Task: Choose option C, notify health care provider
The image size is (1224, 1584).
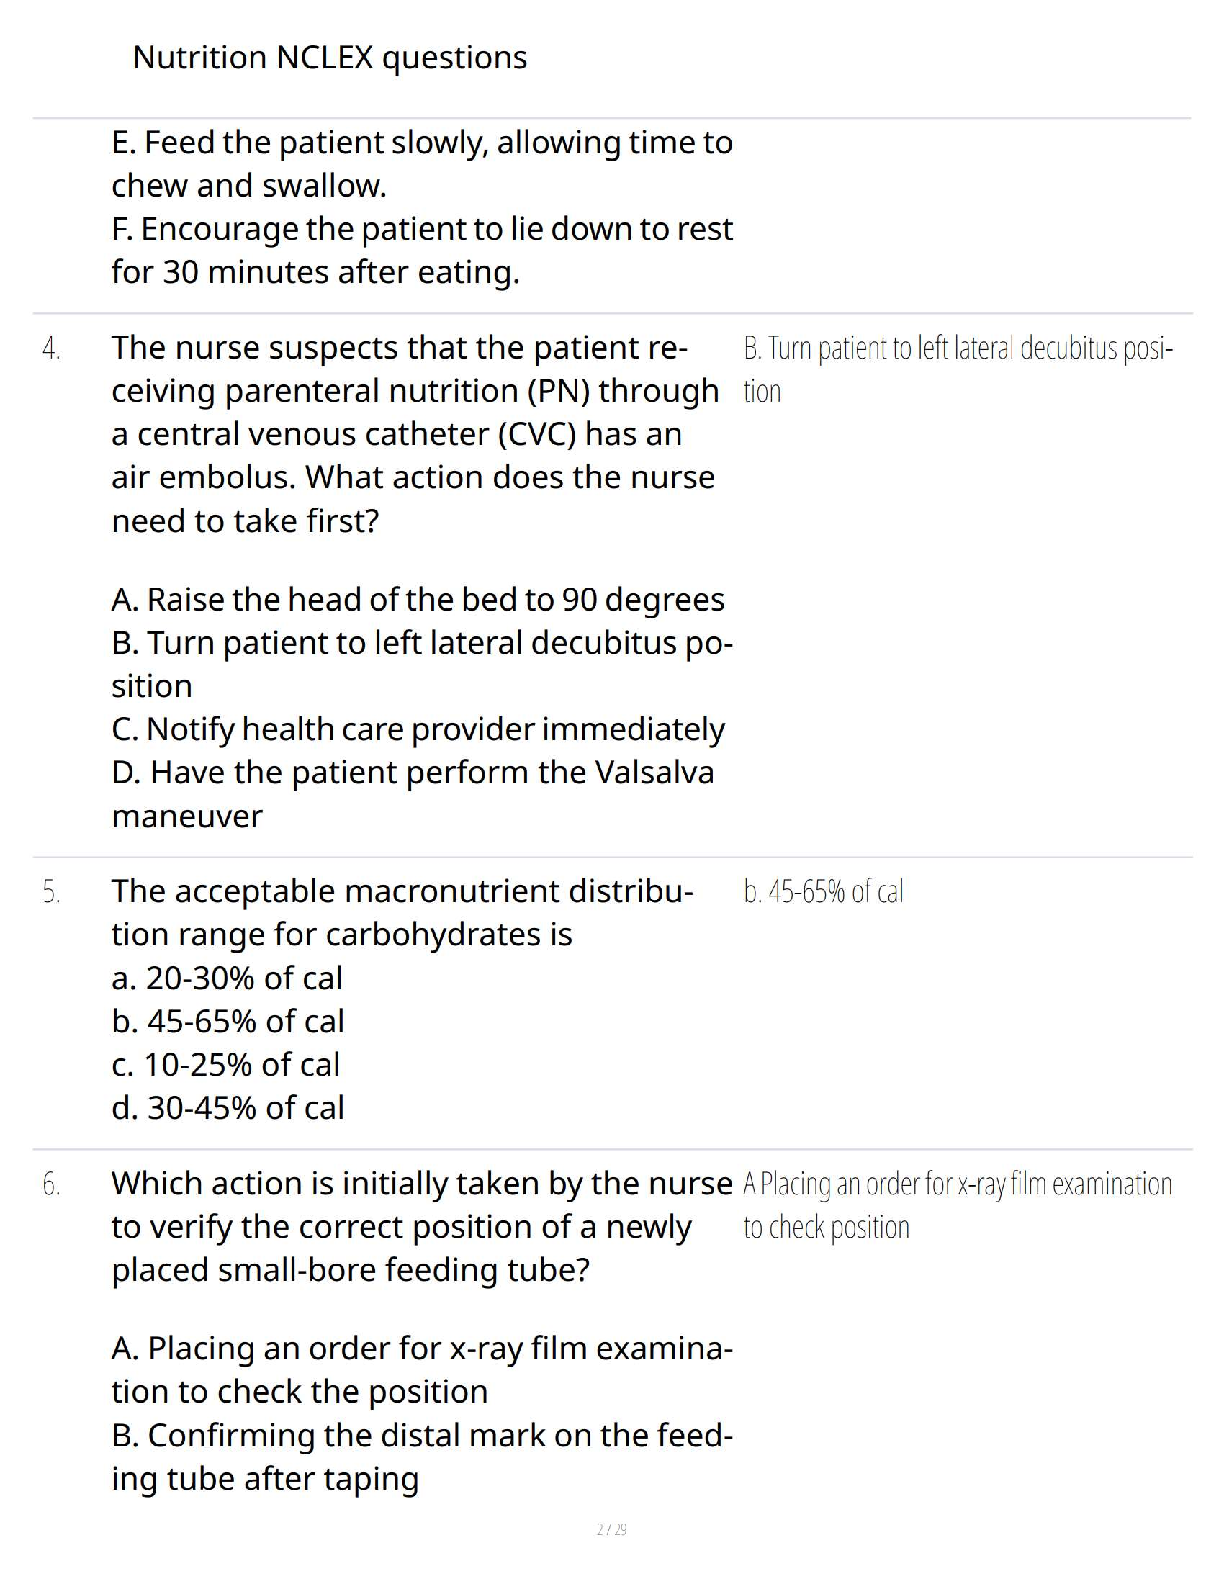Action: [x=418, y=730]
